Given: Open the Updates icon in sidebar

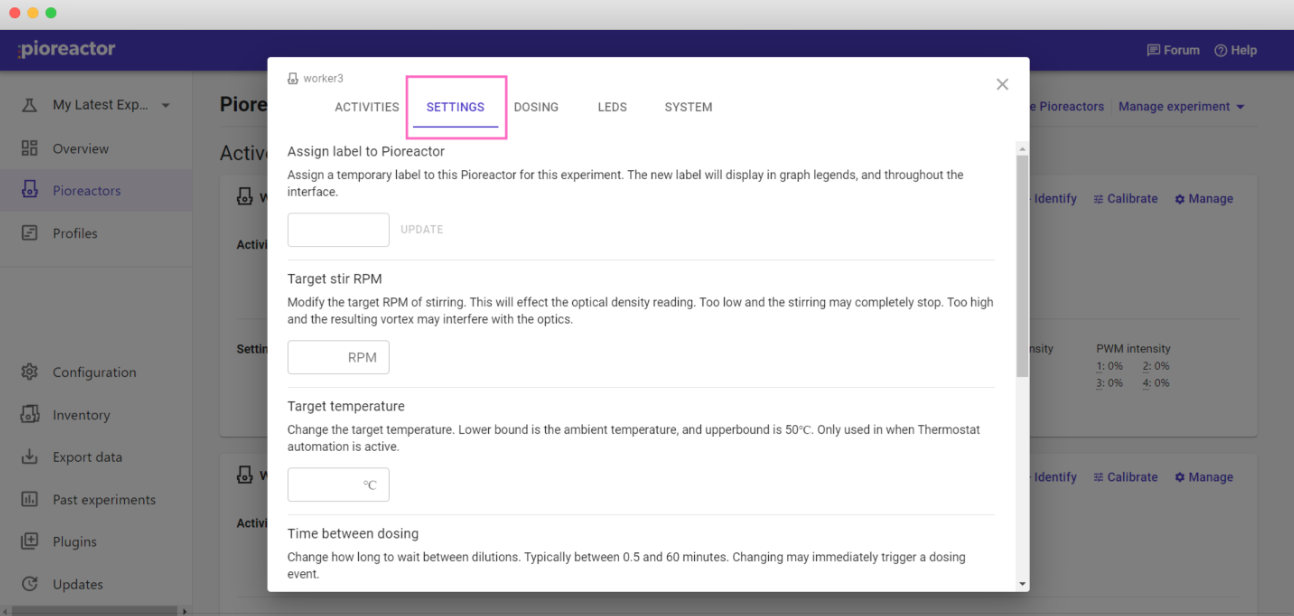Looking at the screenshot, I should [30, 584].
